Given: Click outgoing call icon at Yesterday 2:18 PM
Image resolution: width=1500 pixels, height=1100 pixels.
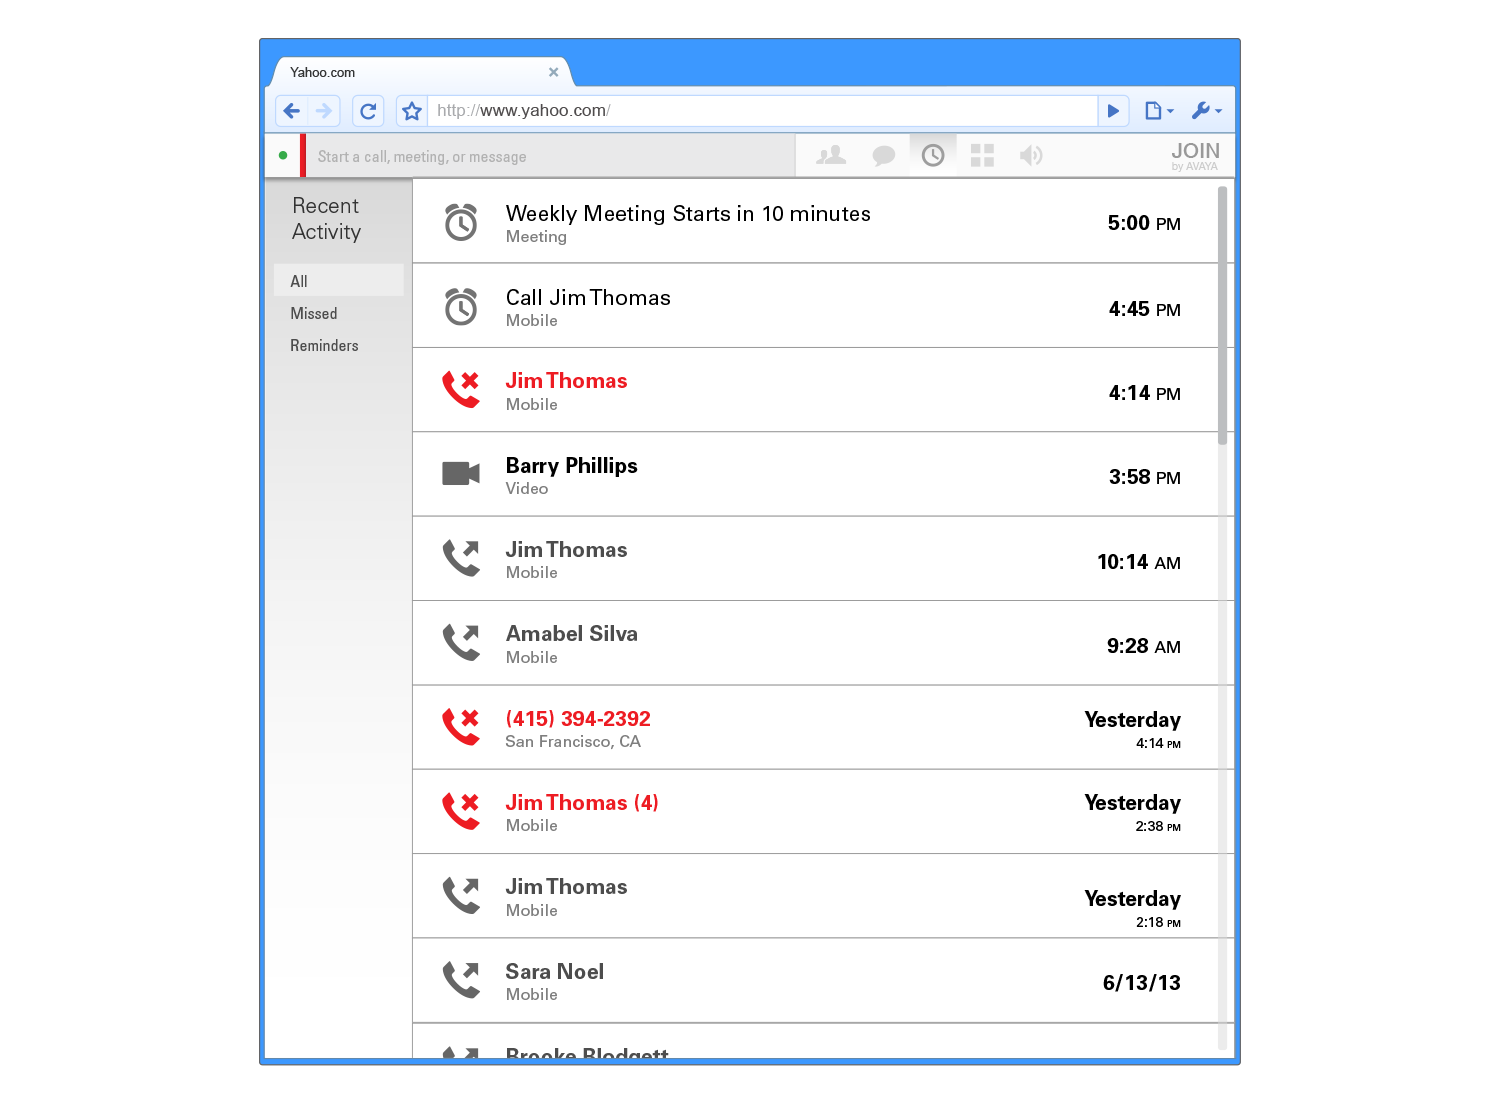Looking at the screenshot, I should pos(461,895).
